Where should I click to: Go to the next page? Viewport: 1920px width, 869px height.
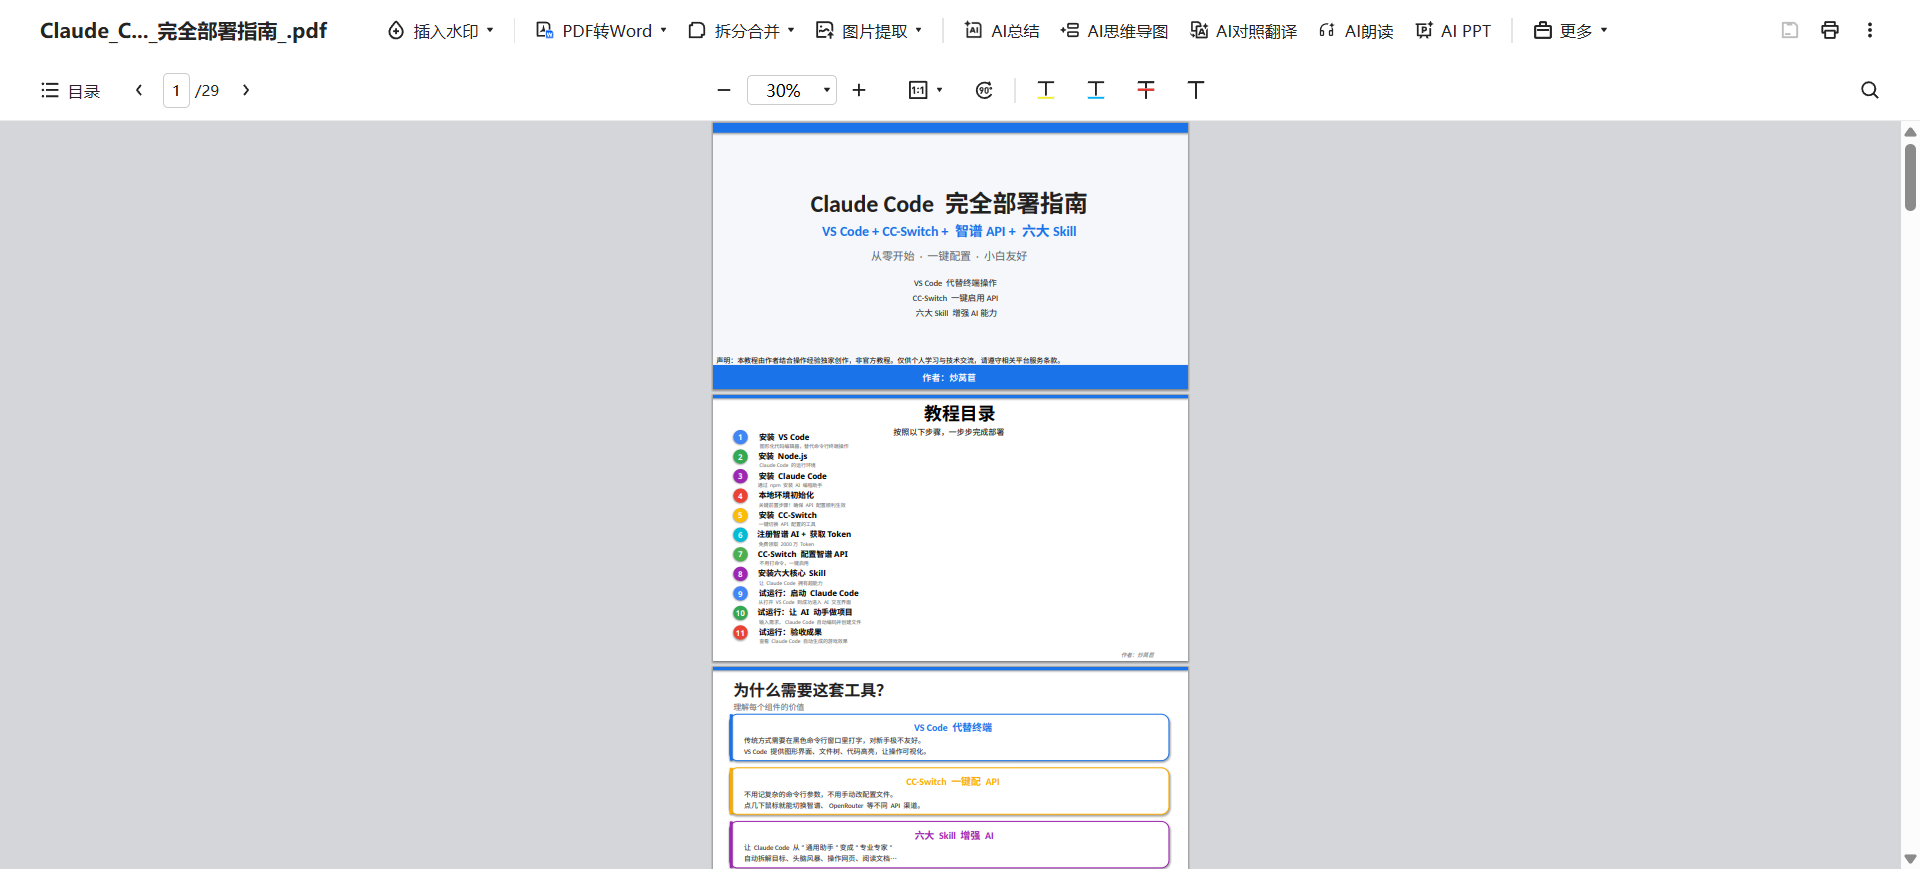(246, 90)
